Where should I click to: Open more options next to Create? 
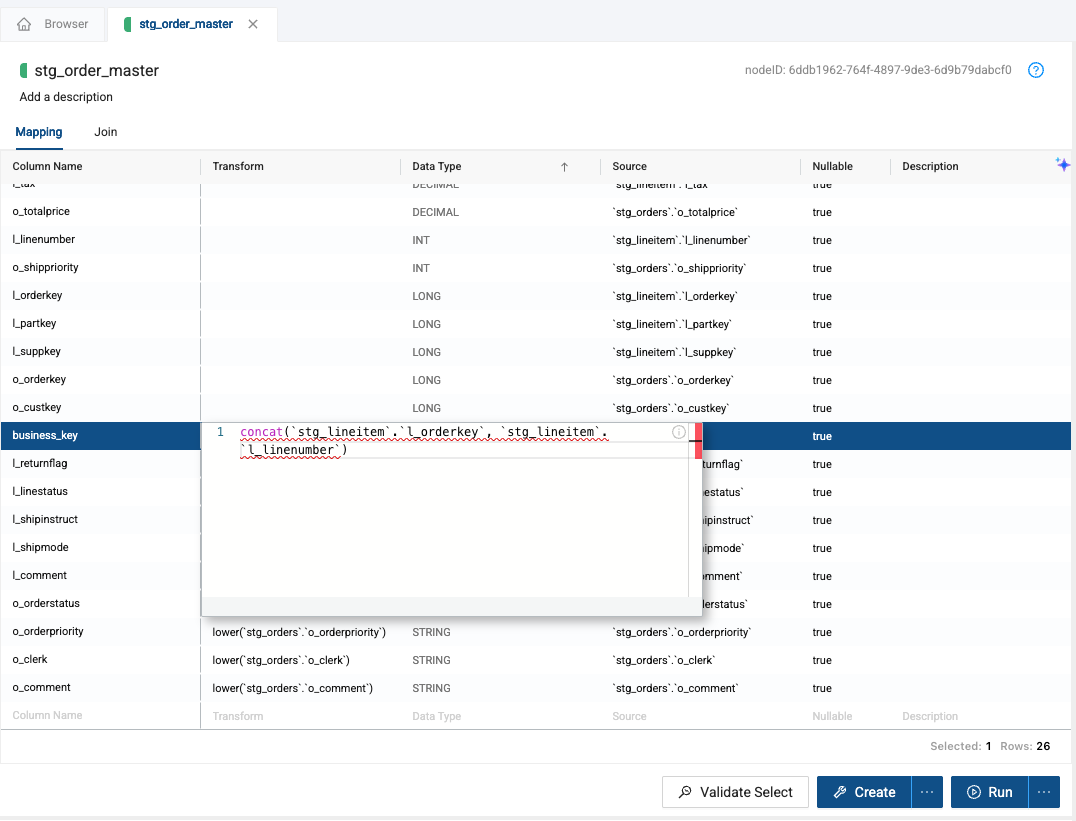click(927, 792)
